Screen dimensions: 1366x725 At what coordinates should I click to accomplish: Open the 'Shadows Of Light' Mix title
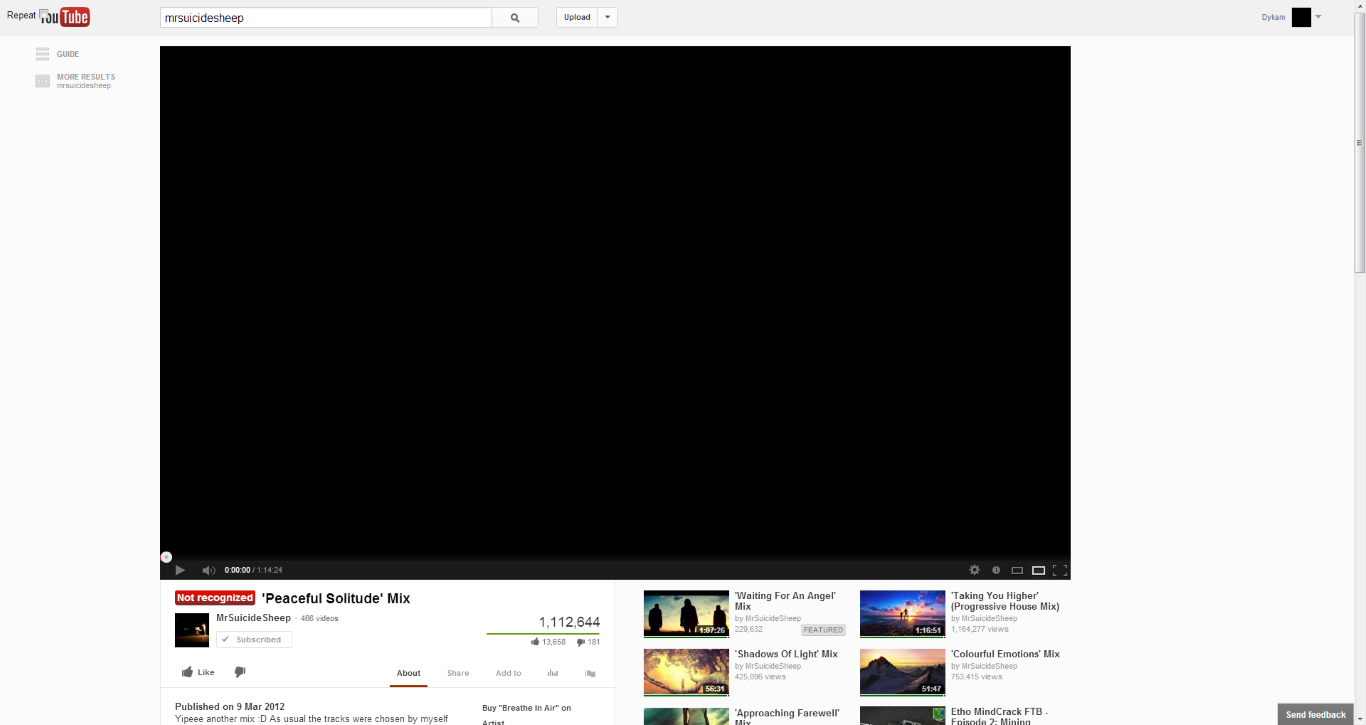coord(786,654)
